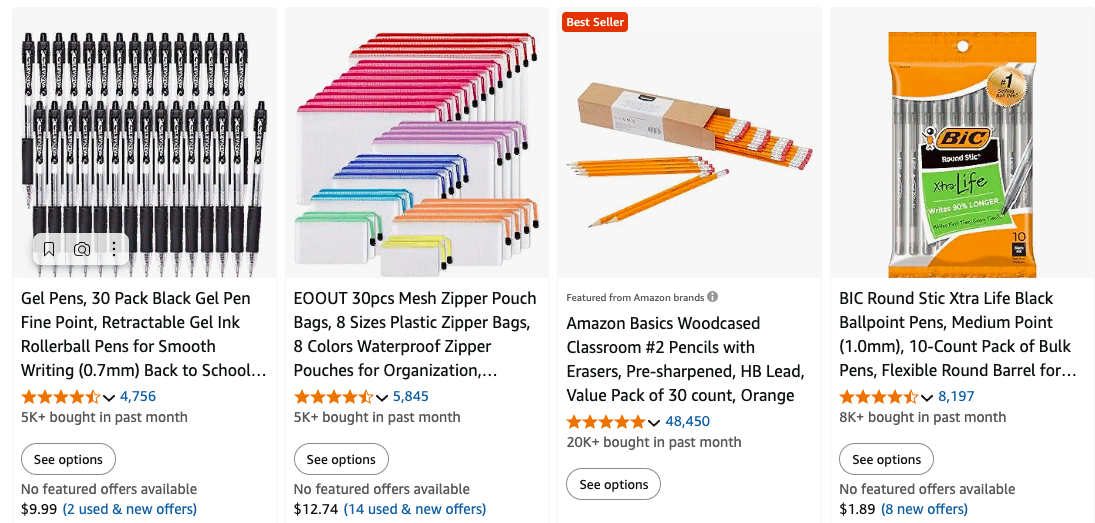The height and width of the screenshot is (523, 1095).
Task: Click the bookmark icon on gel pens image
Action: coord(49,249)
